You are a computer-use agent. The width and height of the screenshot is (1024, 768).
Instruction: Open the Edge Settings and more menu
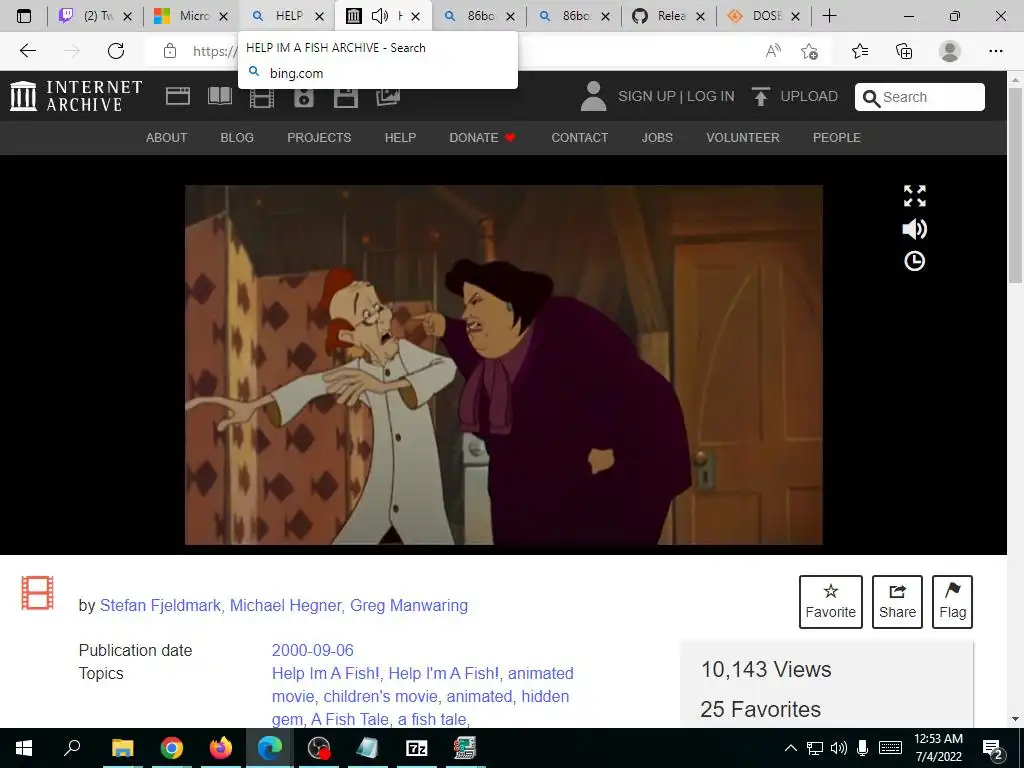click(995, 51)
